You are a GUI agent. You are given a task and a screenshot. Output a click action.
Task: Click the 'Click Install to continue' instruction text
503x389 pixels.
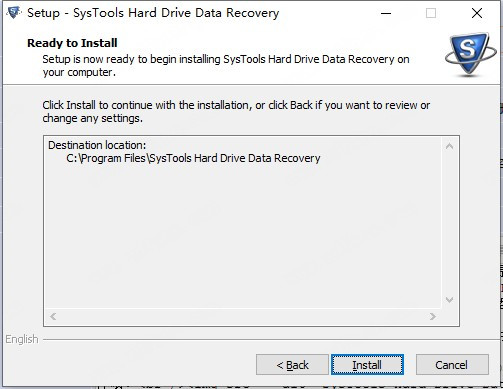coord(236,111)
